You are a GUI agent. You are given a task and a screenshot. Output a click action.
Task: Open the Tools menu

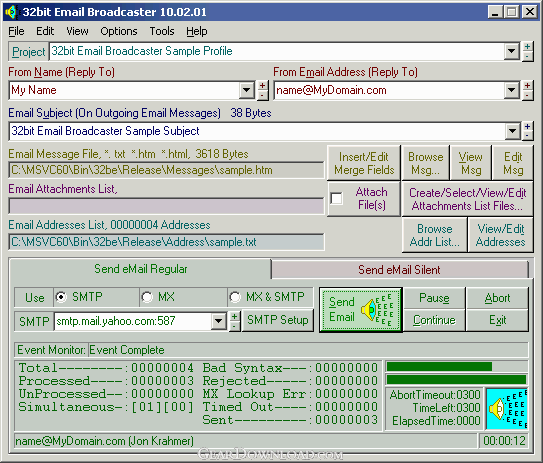click(162, 32)
